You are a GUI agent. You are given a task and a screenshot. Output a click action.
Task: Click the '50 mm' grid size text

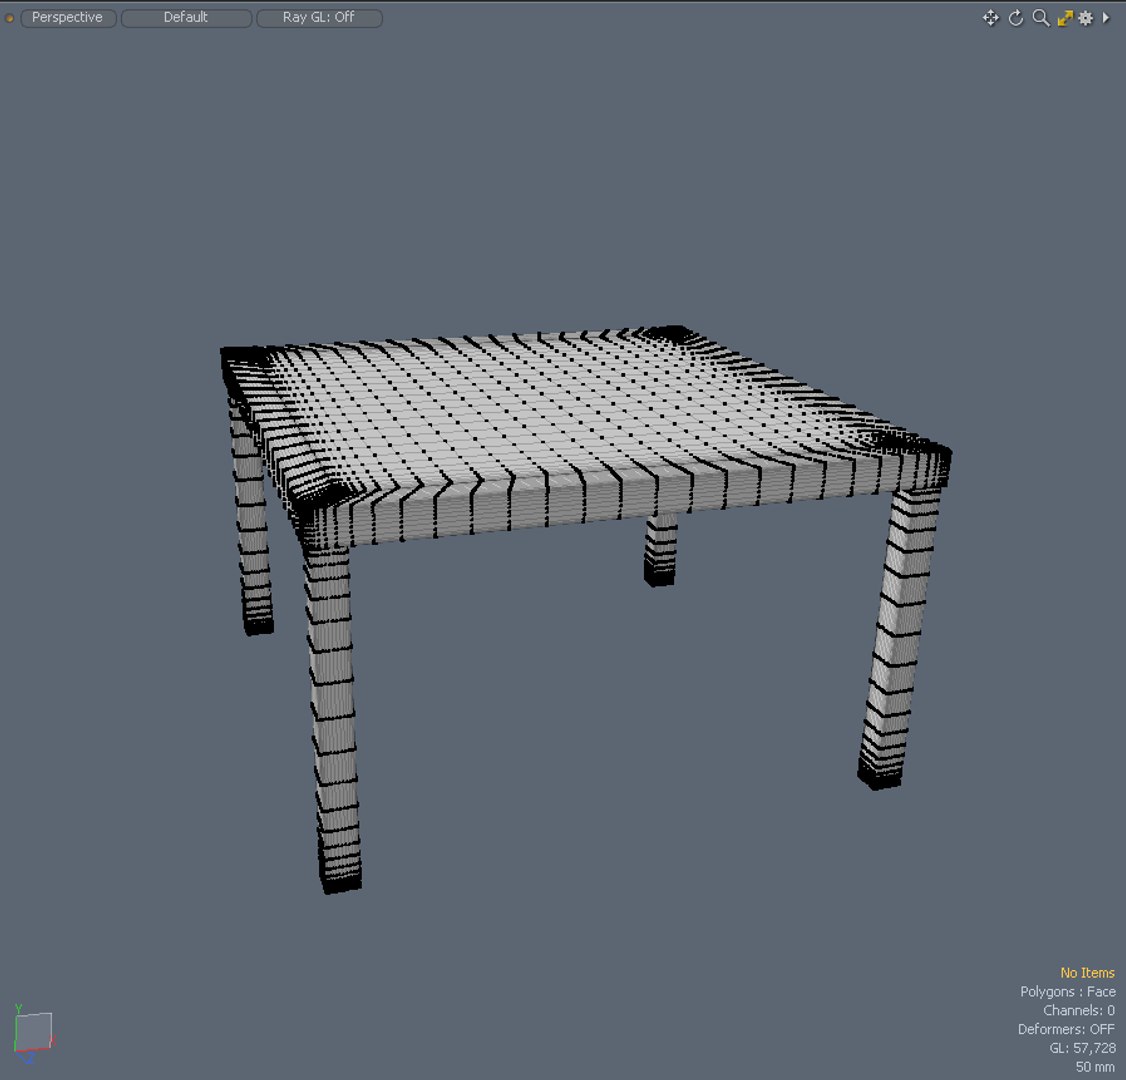(1095, 1067)
